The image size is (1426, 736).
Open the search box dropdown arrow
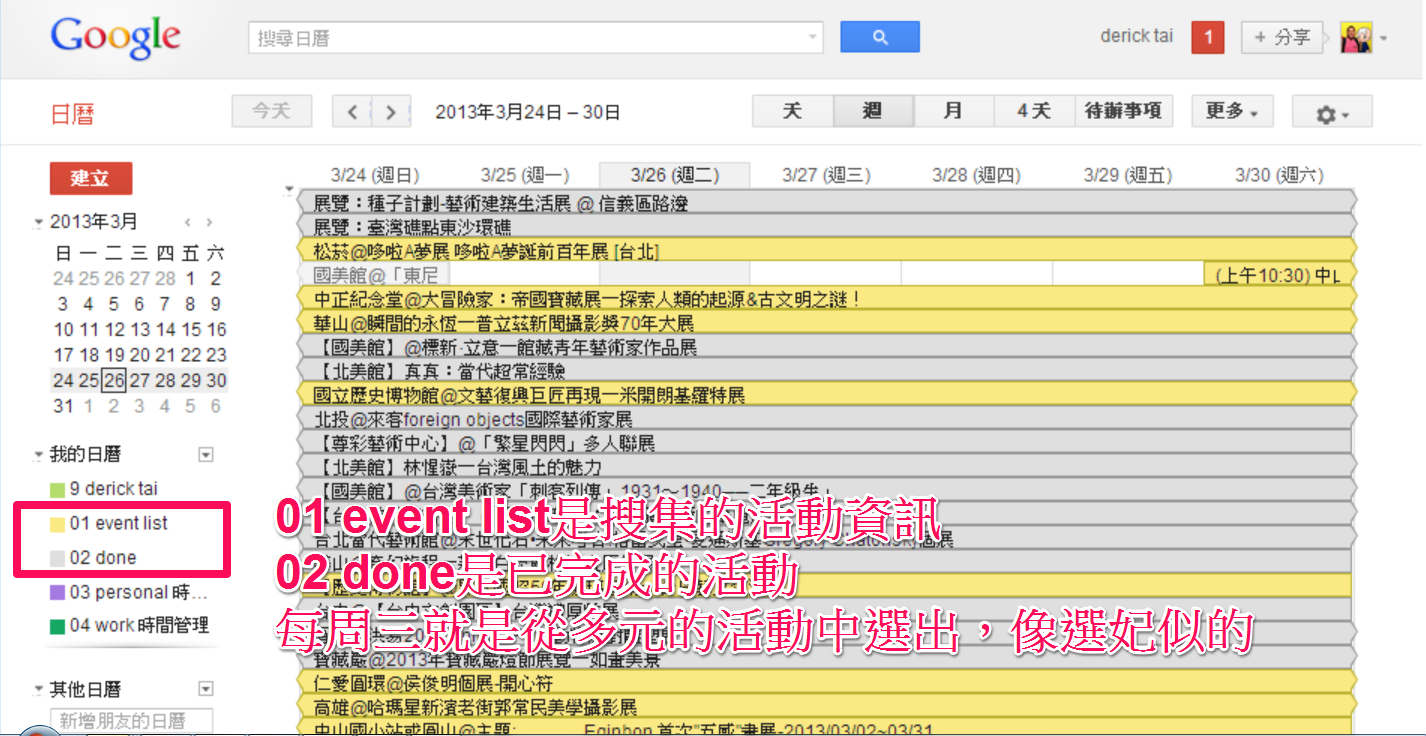[812, 38]
